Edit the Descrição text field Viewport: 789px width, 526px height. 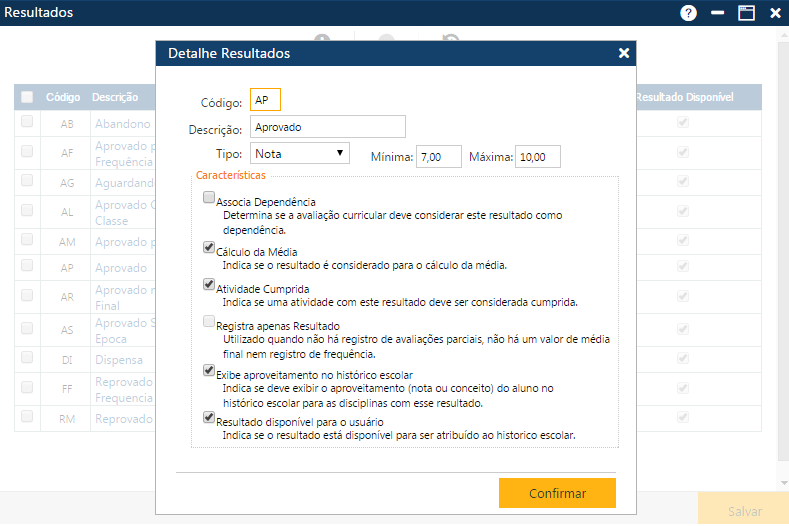point(327,127)
